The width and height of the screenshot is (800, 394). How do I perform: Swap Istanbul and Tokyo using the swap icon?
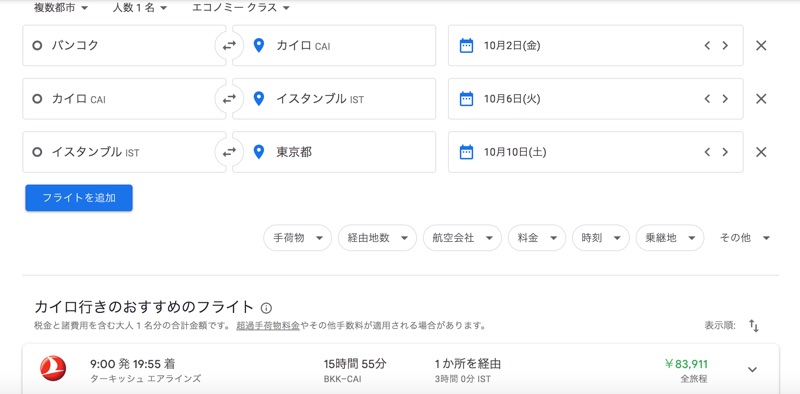coord(229,152)
